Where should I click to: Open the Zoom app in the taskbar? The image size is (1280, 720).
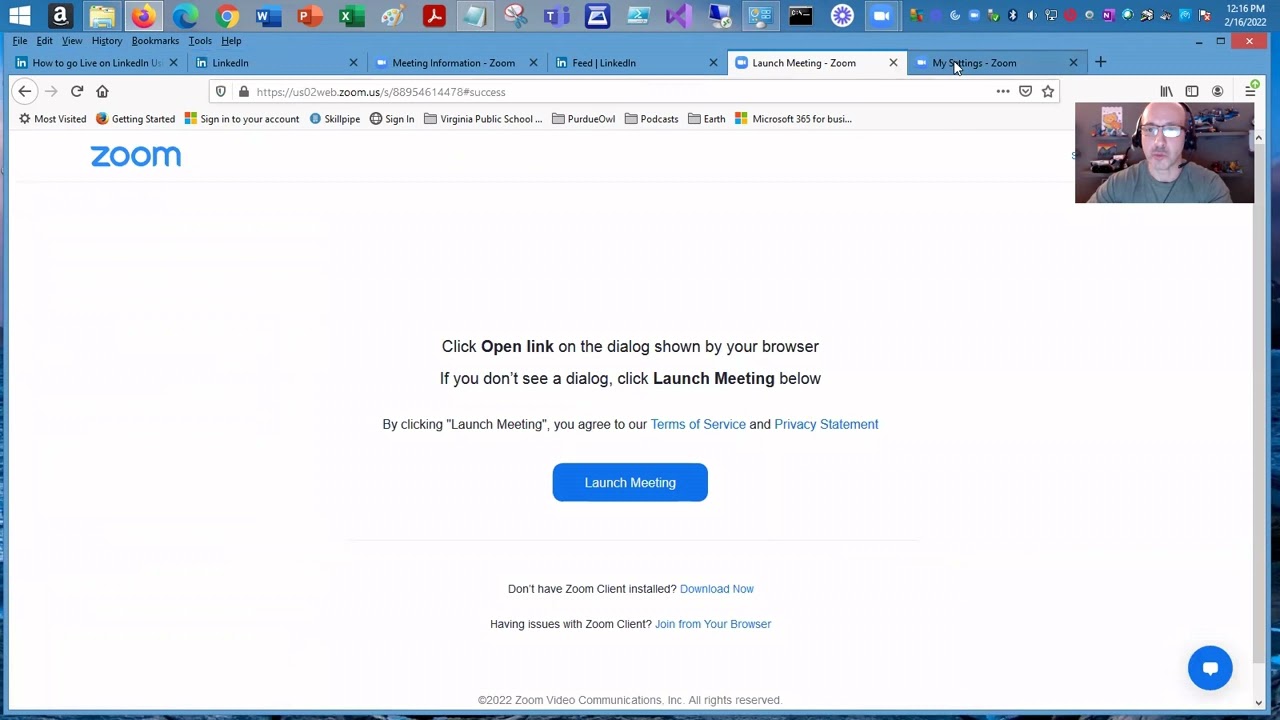pyautogui.click(x=881, y=16)
